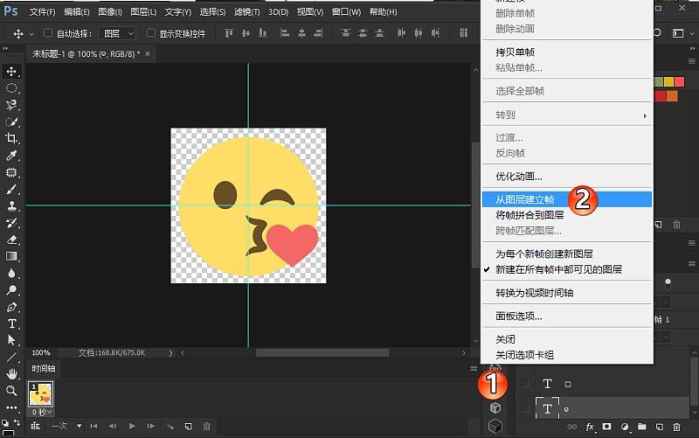The width and height of the screenshot is (699, 438).
Task: Open the 文件(F) menu
Action: click(x=42, y=12)
